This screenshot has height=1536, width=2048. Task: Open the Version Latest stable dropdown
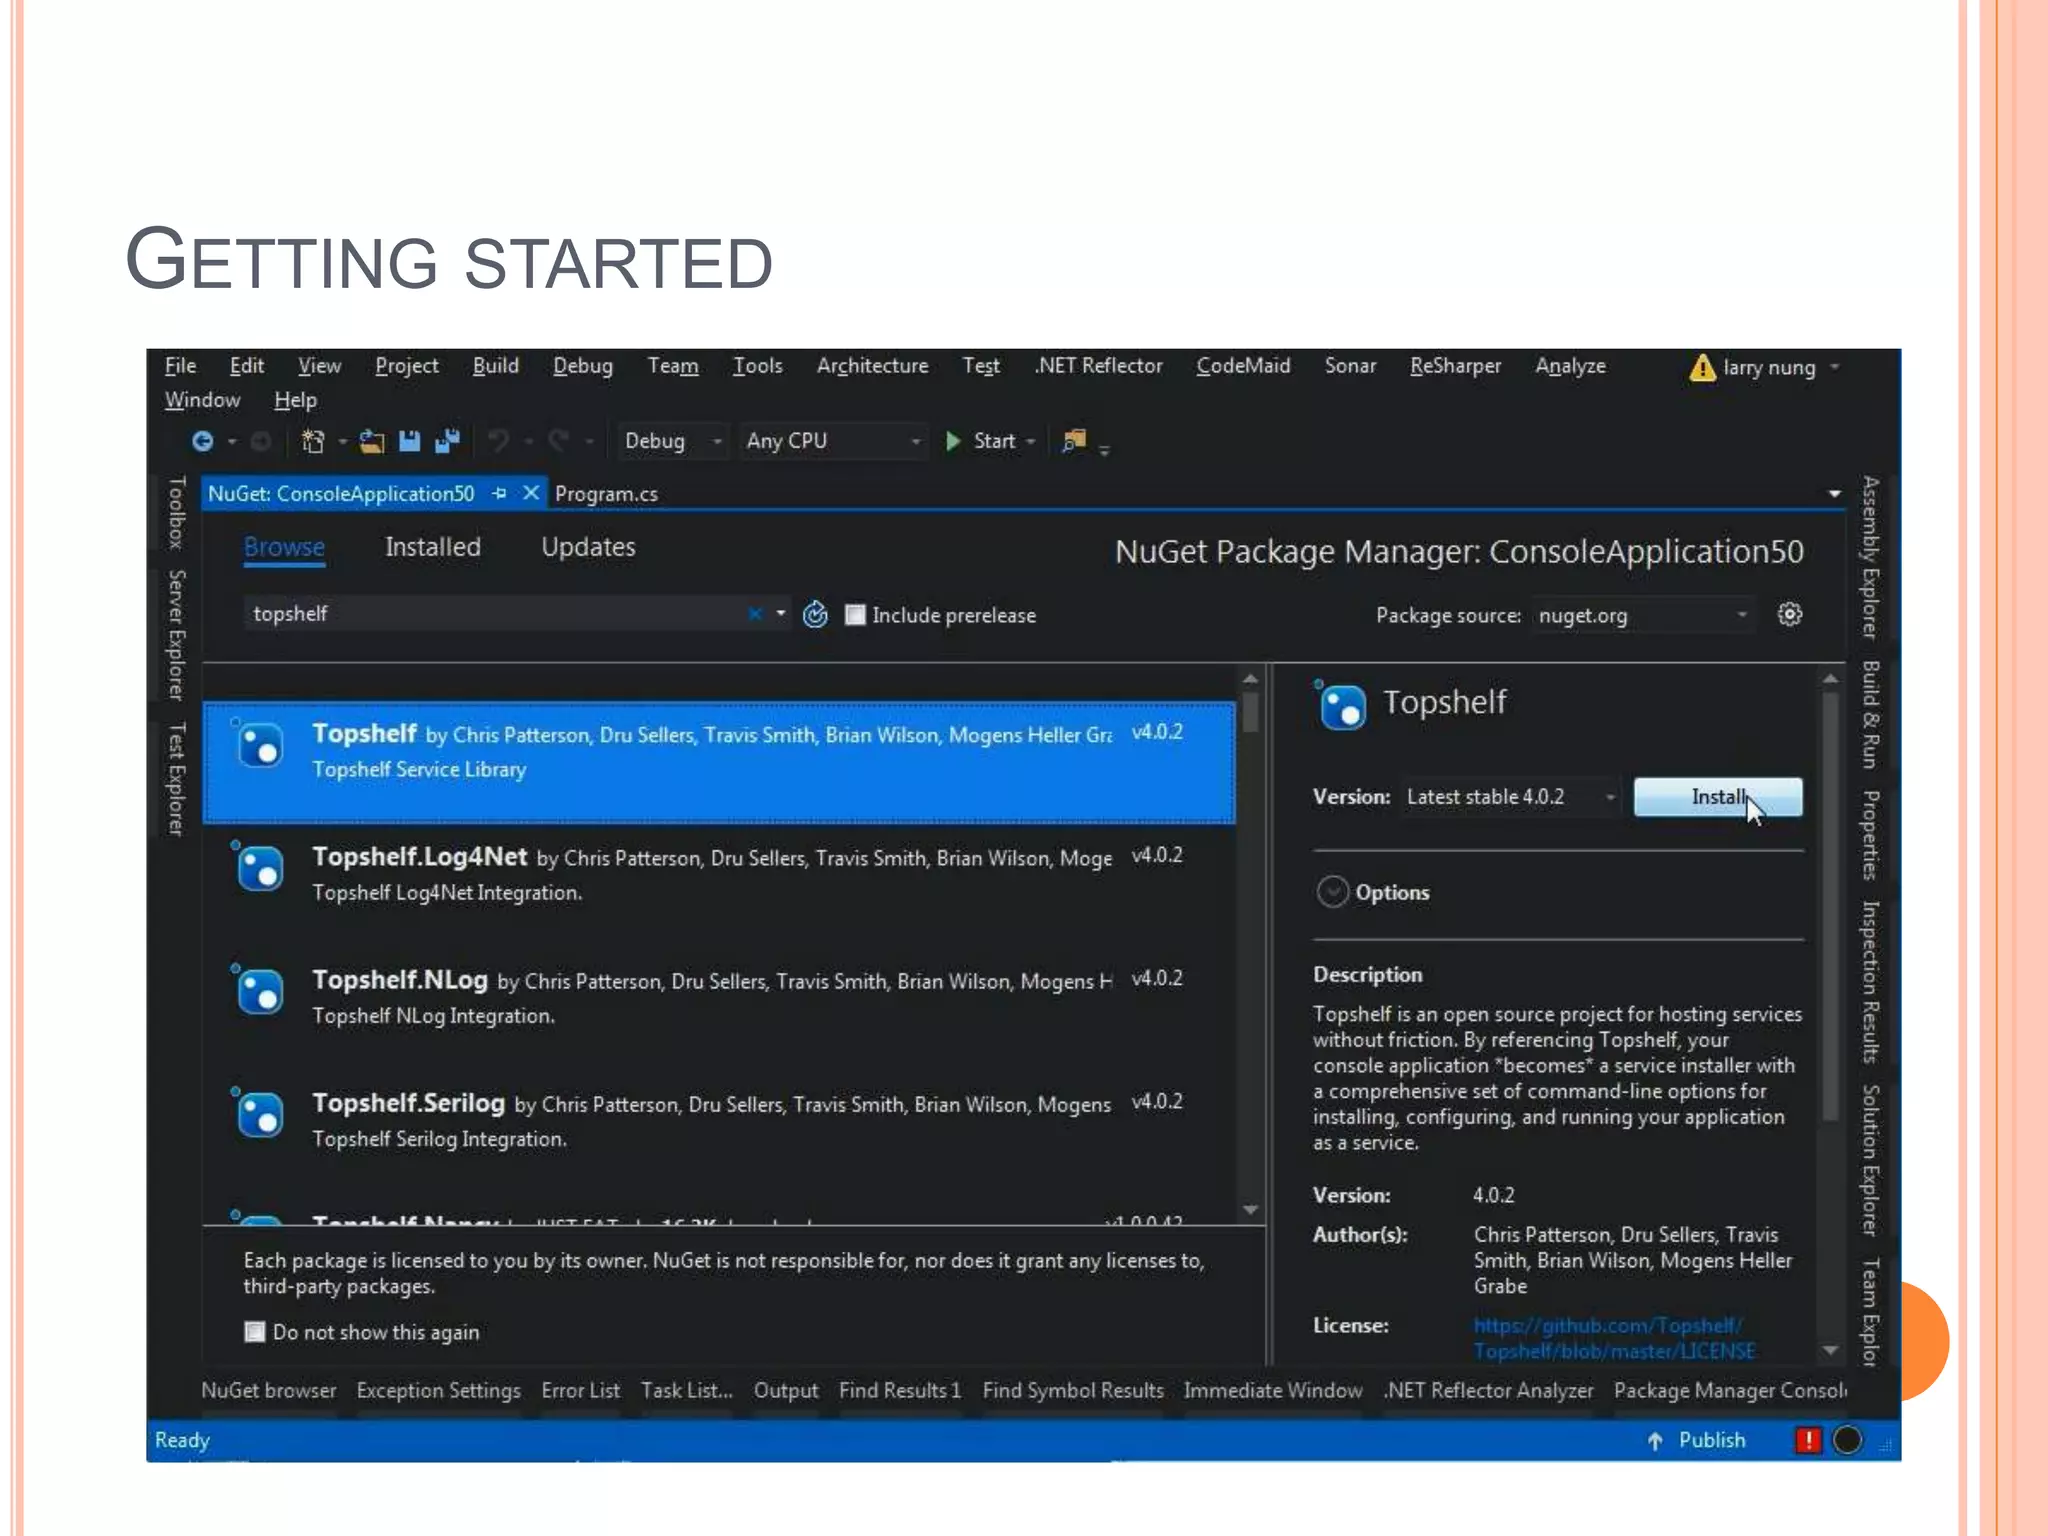click(x=1510, y=797)
